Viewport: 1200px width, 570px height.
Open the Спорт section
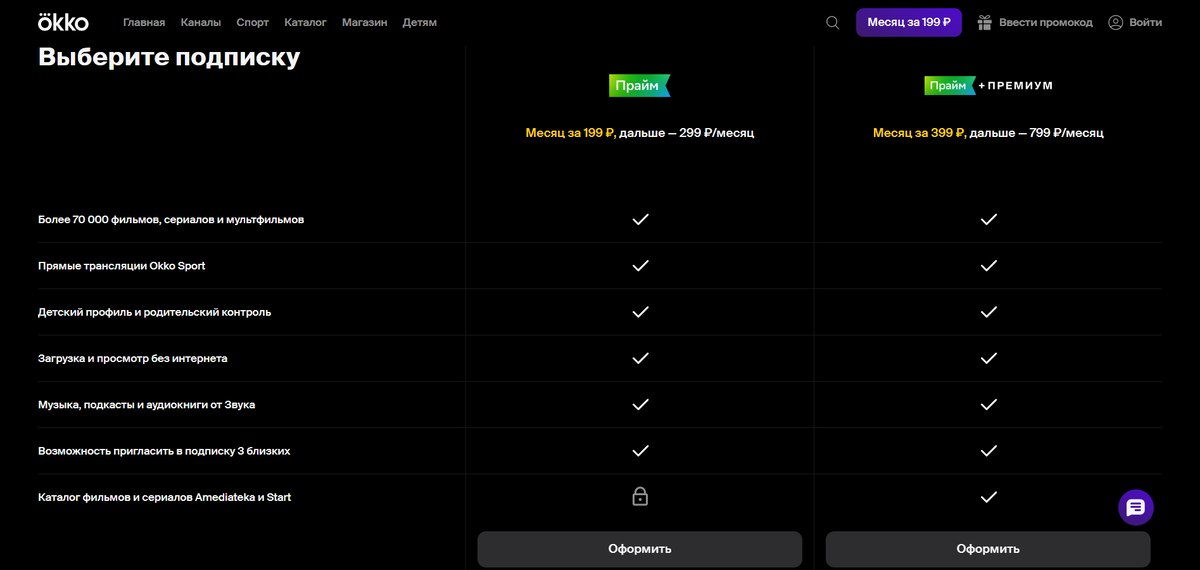click(x=253, y=22)
